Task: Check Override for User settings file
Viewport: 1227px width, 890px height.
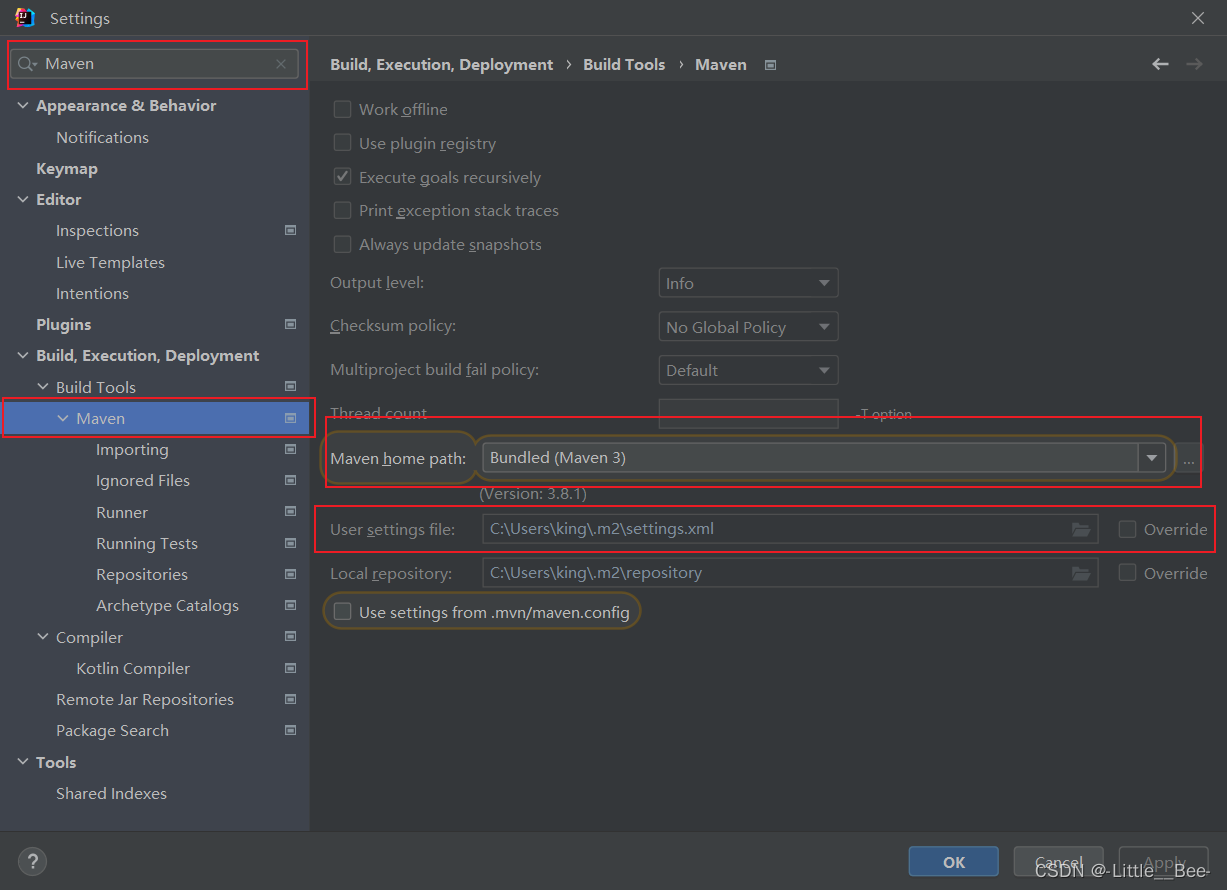Action: (1127, 530)
